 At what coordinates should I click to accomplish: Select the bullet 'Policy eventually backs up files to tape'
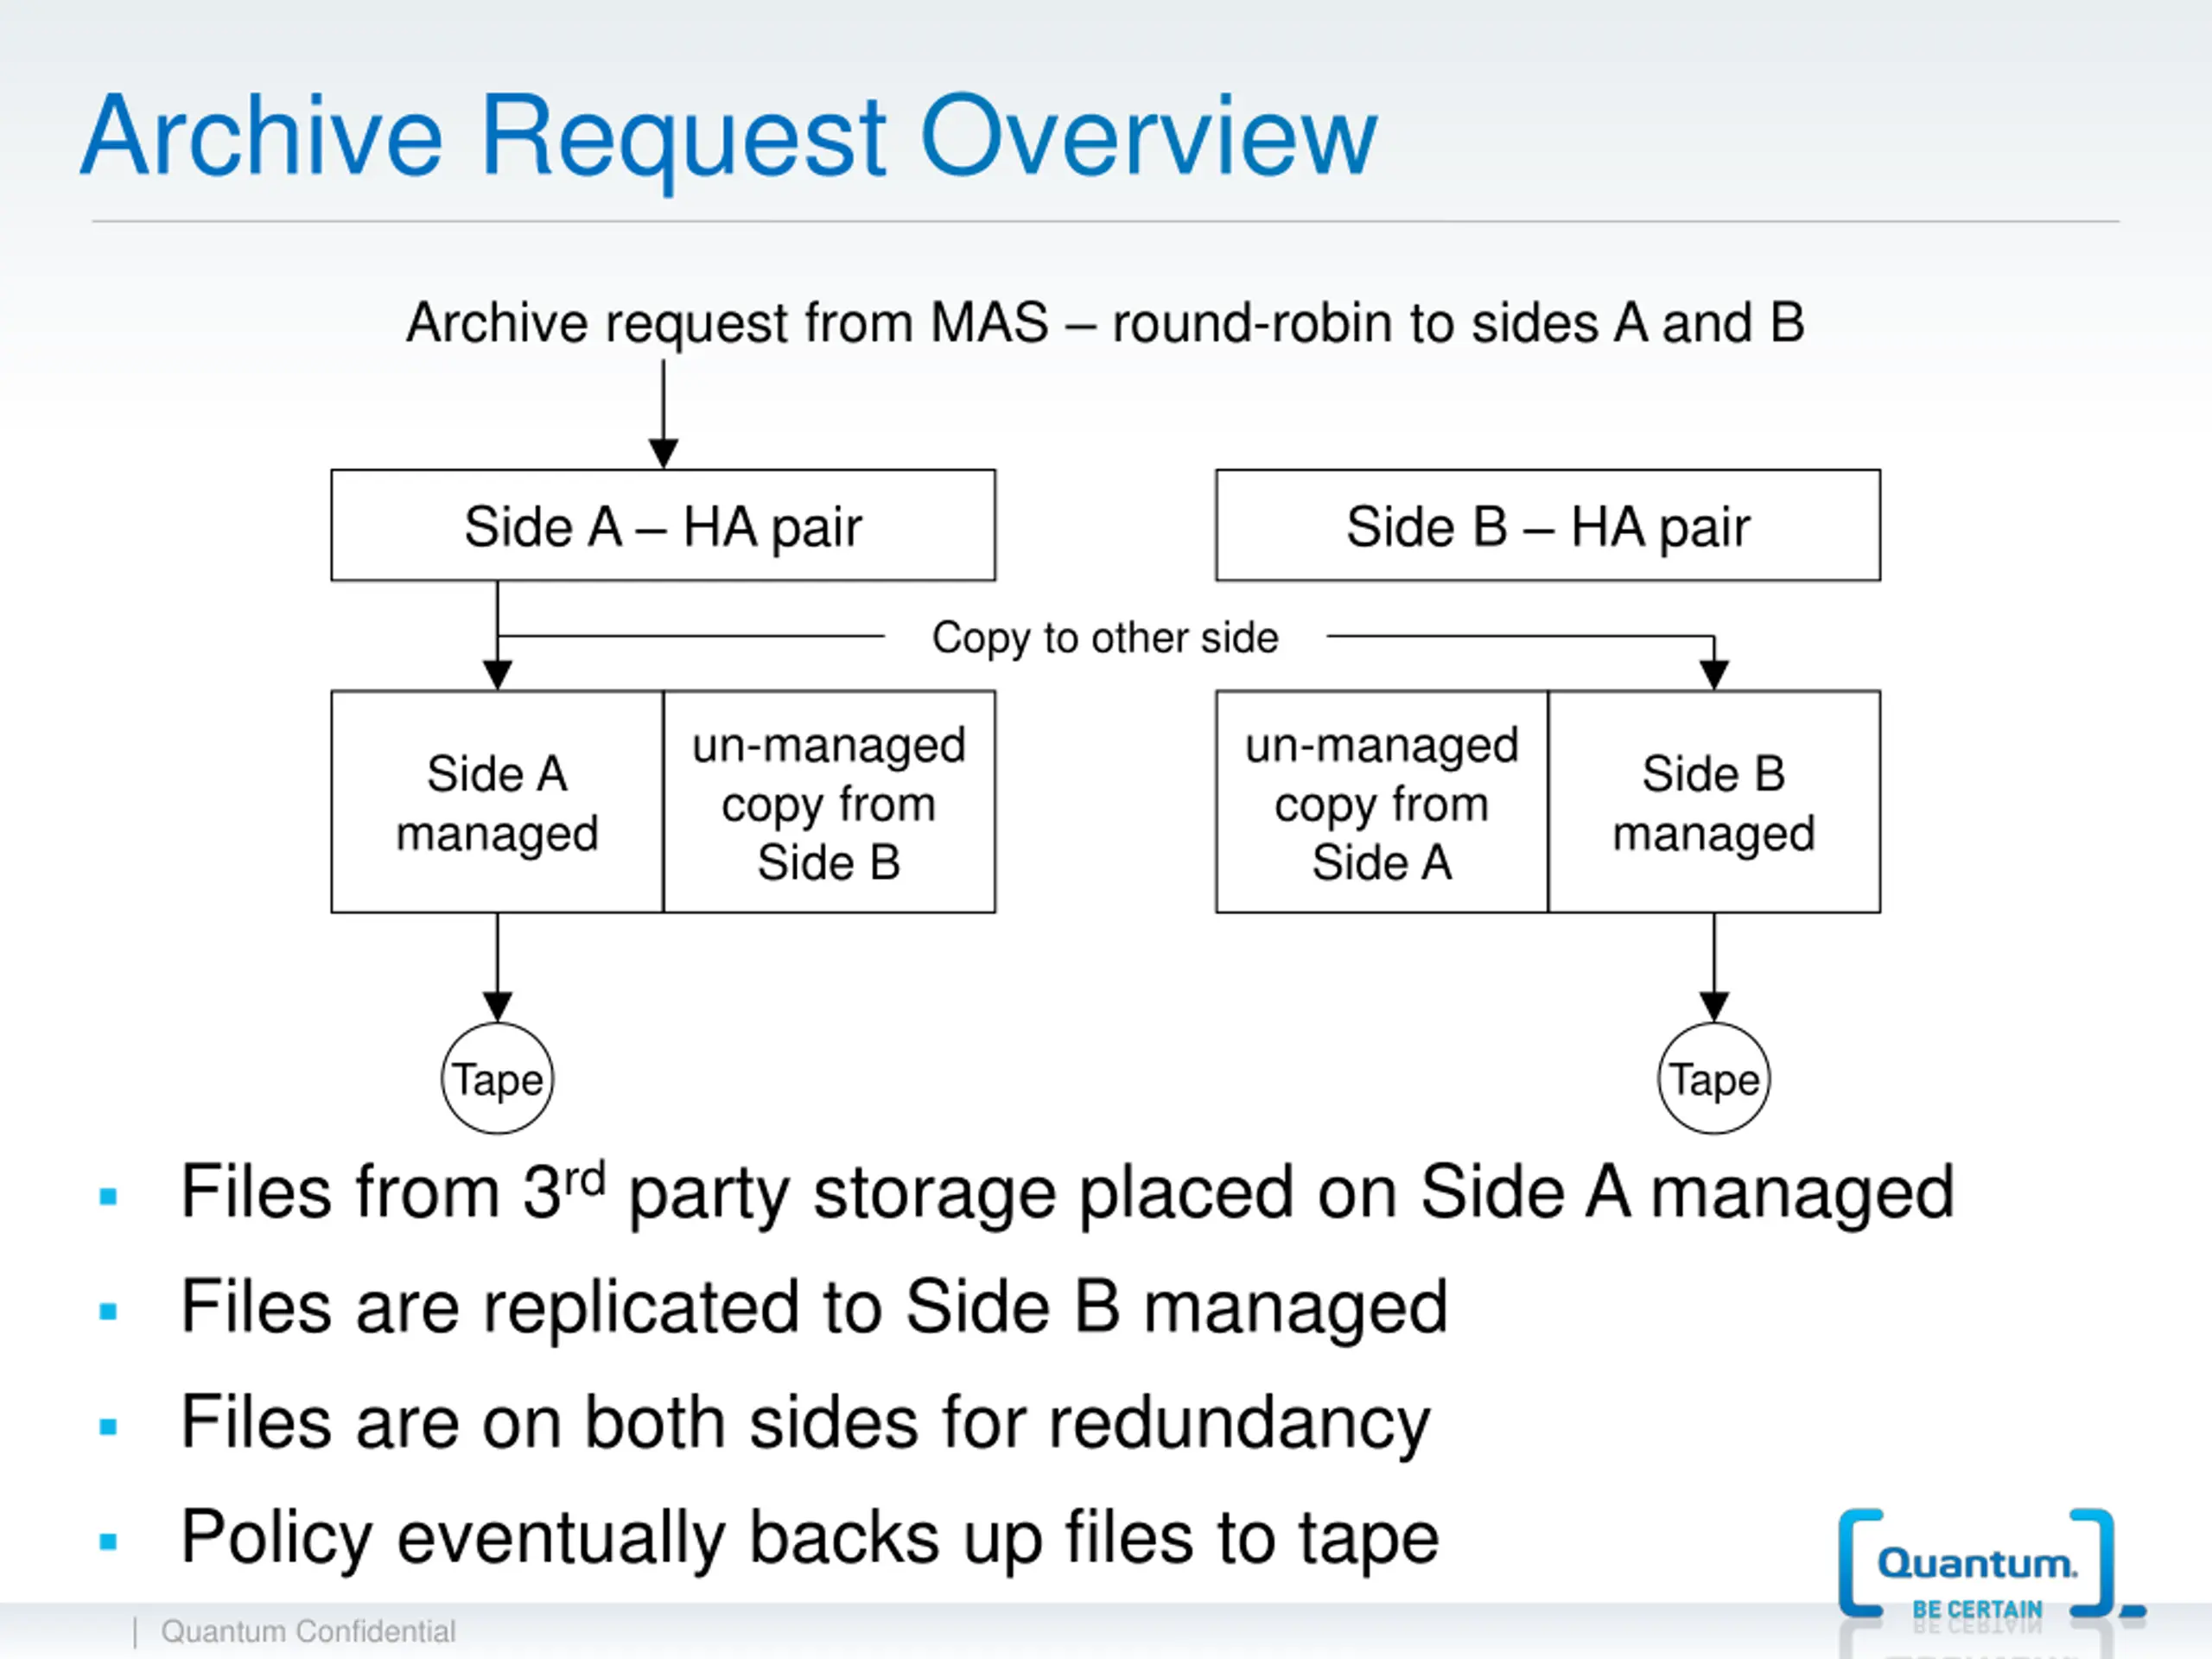tap(810, 1538)
